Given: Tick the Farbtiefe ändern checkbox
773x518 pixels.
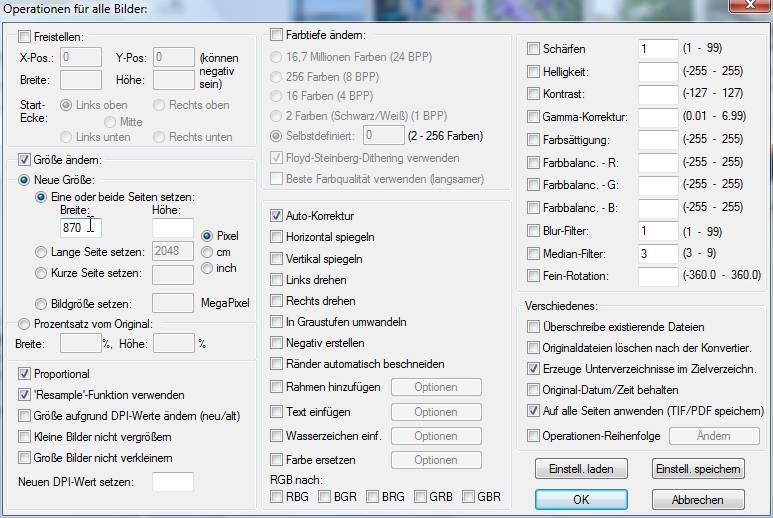Looking at the screenshot, I should pyautogui.click(x=276, y=35).
